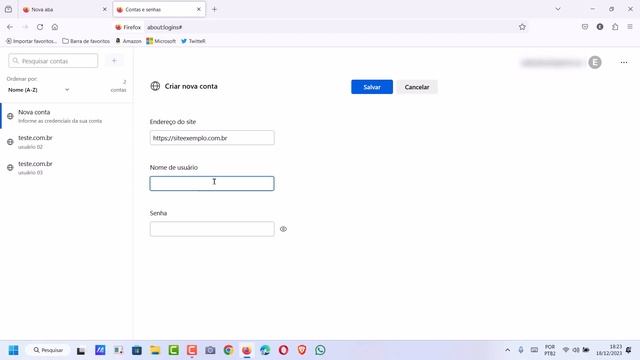
Task: Select teste.com.br usuário 02 entry
Action: click(x=67, y=142)
